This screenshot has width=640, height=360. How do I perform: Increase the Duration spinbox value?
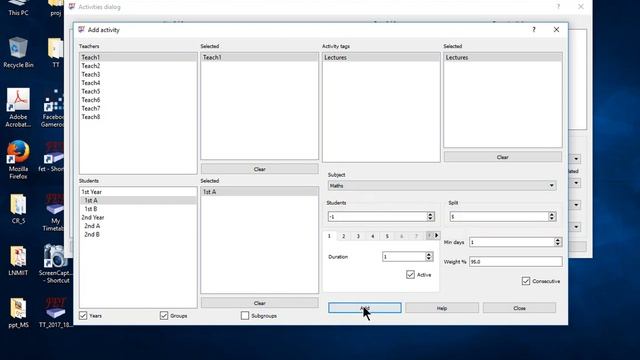428,254
